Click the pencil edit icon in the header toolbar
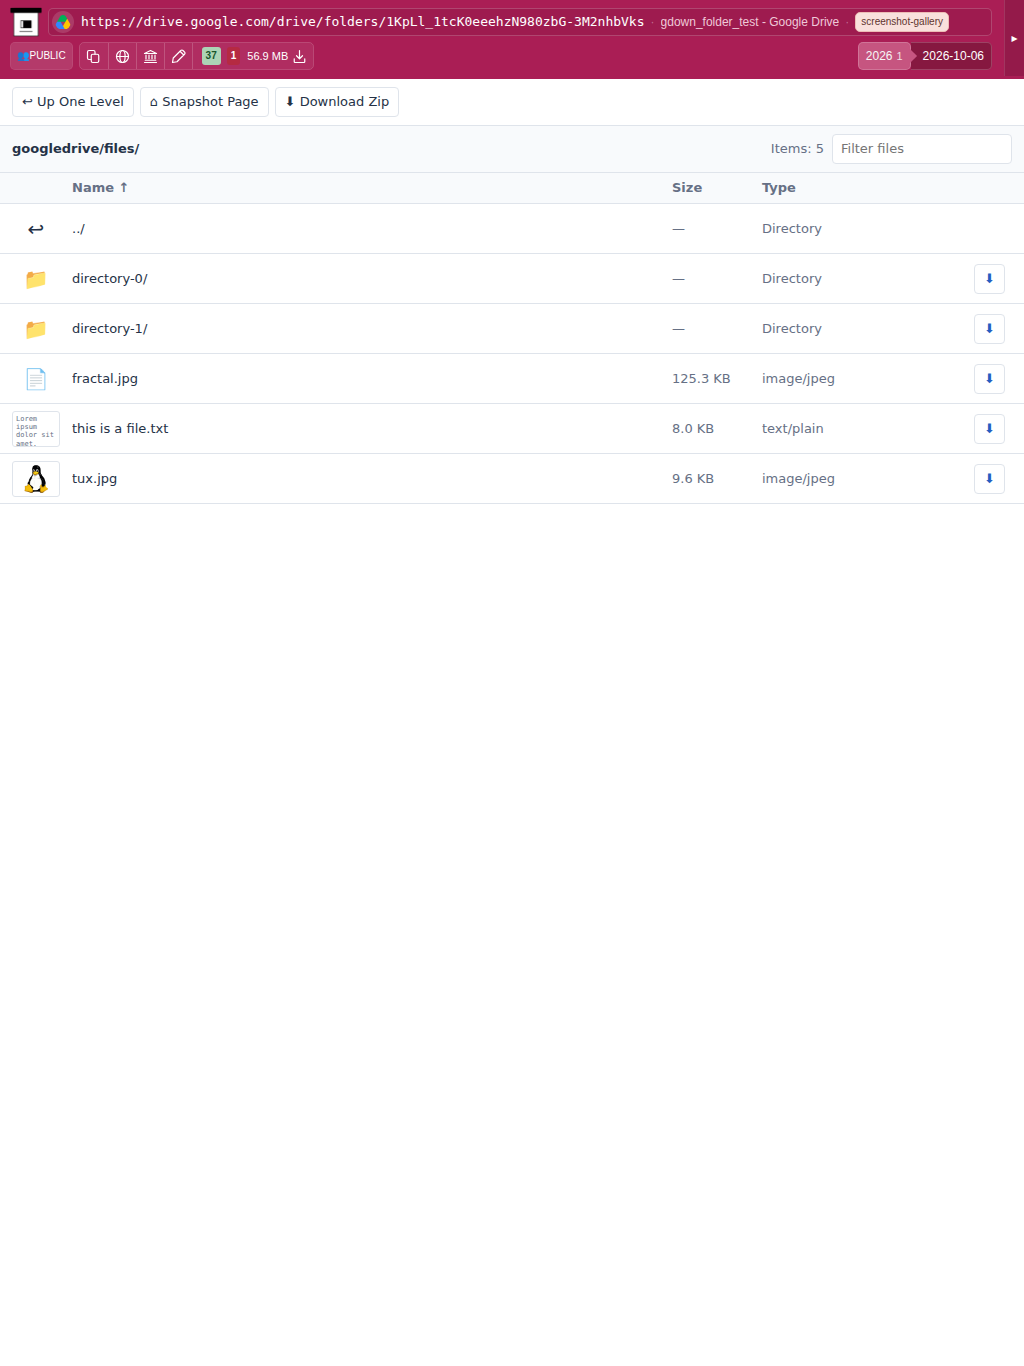Image resolution: width=1024 pixels, height=1366 pixels. (x=179, y=56)
